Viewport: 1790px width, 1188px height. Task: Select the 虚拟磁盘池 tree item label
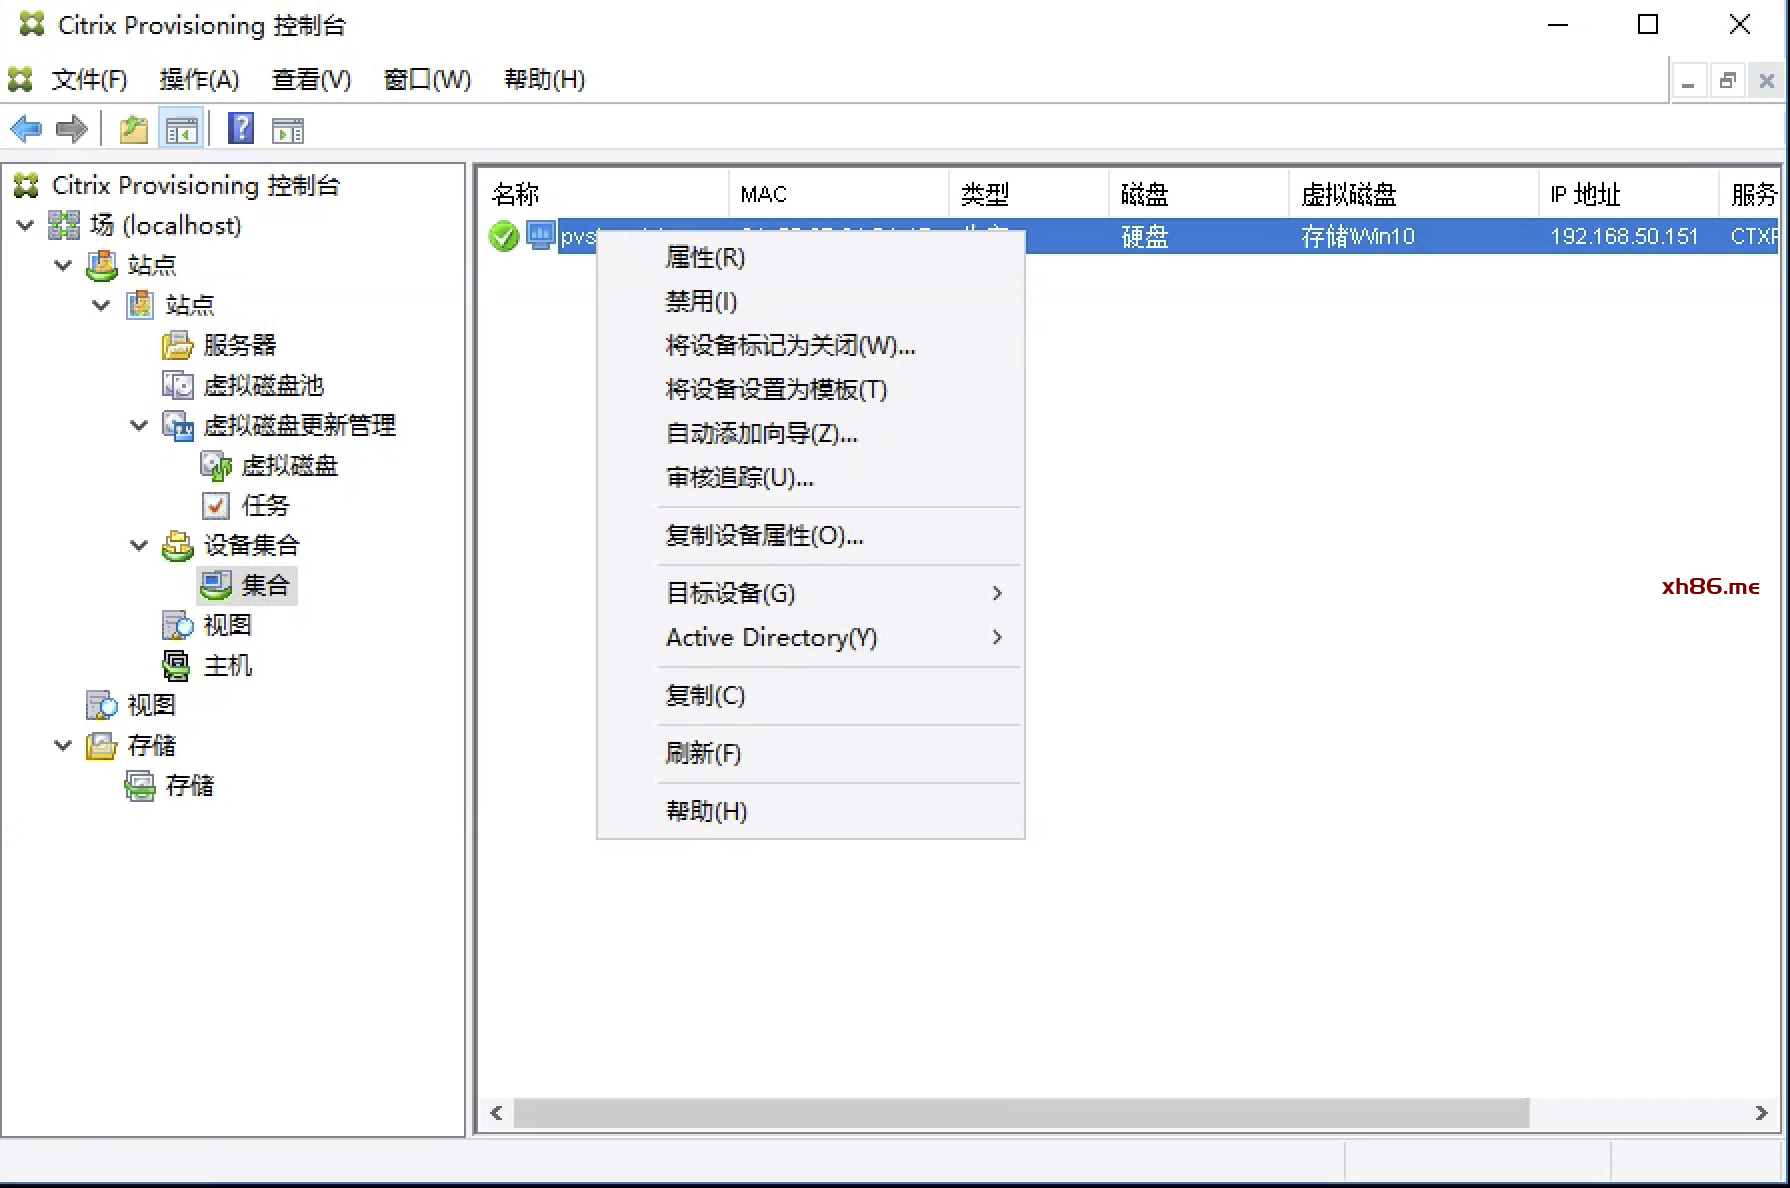click(x=264, y=385)
